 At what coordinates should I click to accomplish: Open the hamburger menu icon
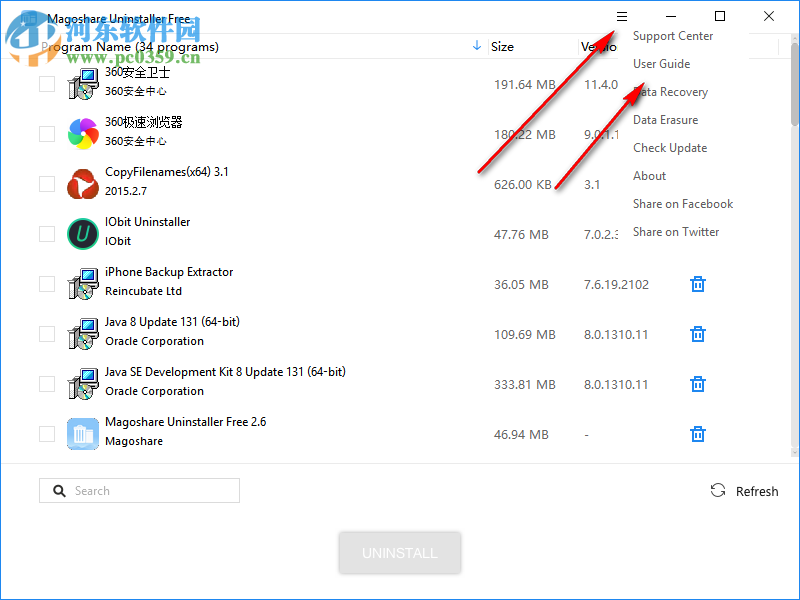pyautogui.click(x=622, y=16)
